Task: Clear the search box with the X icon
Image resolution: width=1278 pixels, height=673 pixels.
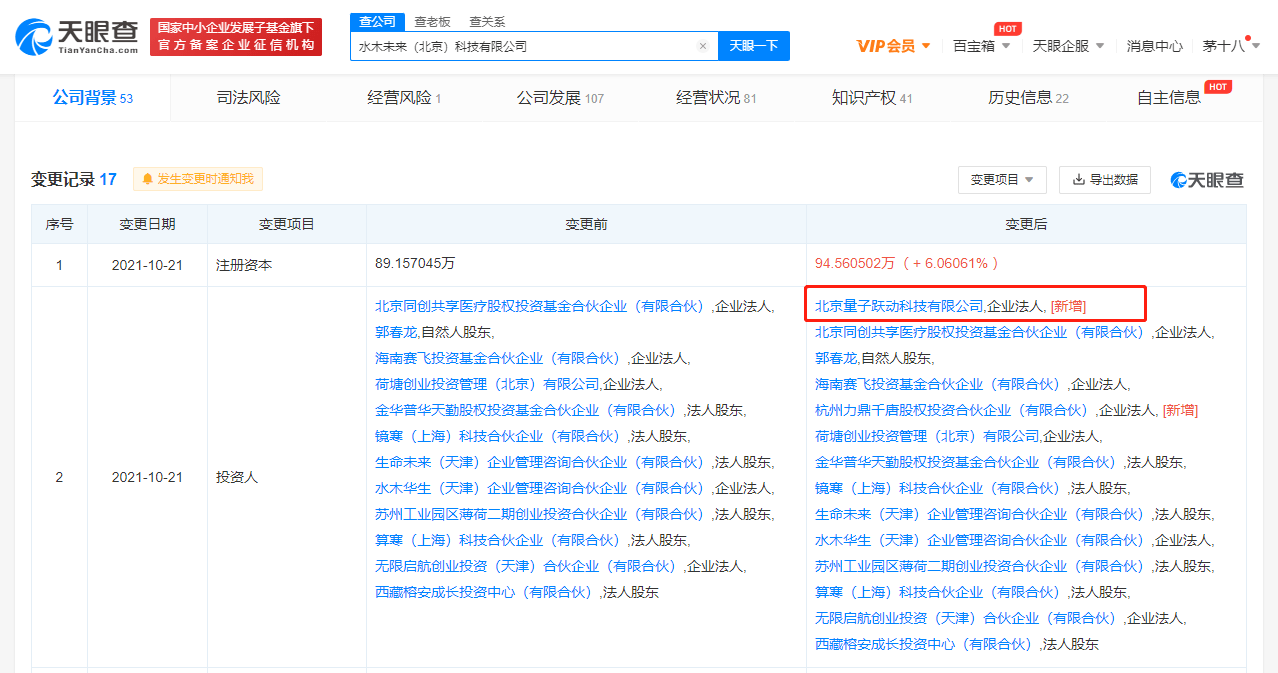Action: pyautogui.click(x=703, y=46)
